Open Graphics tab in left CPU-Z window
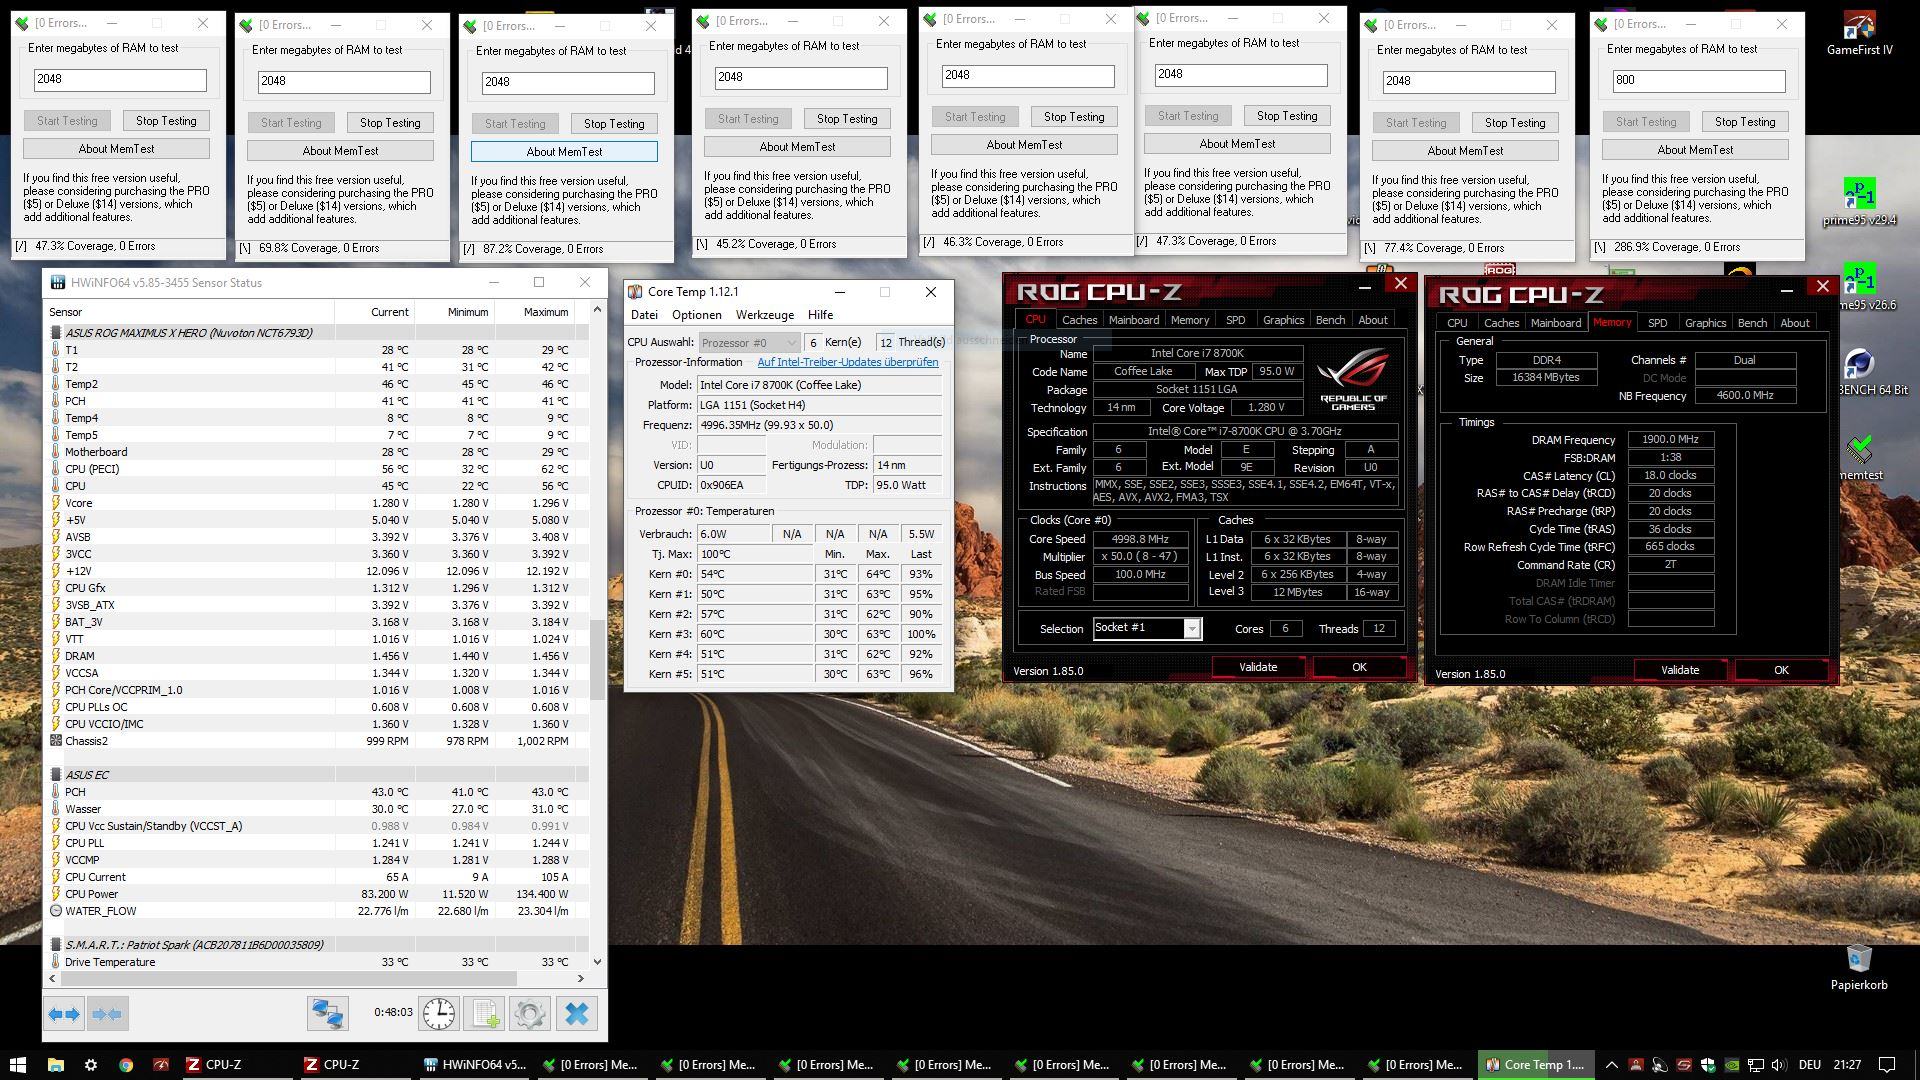This screenshot has width=1920, height=1080. click(x=1283, y=320)
